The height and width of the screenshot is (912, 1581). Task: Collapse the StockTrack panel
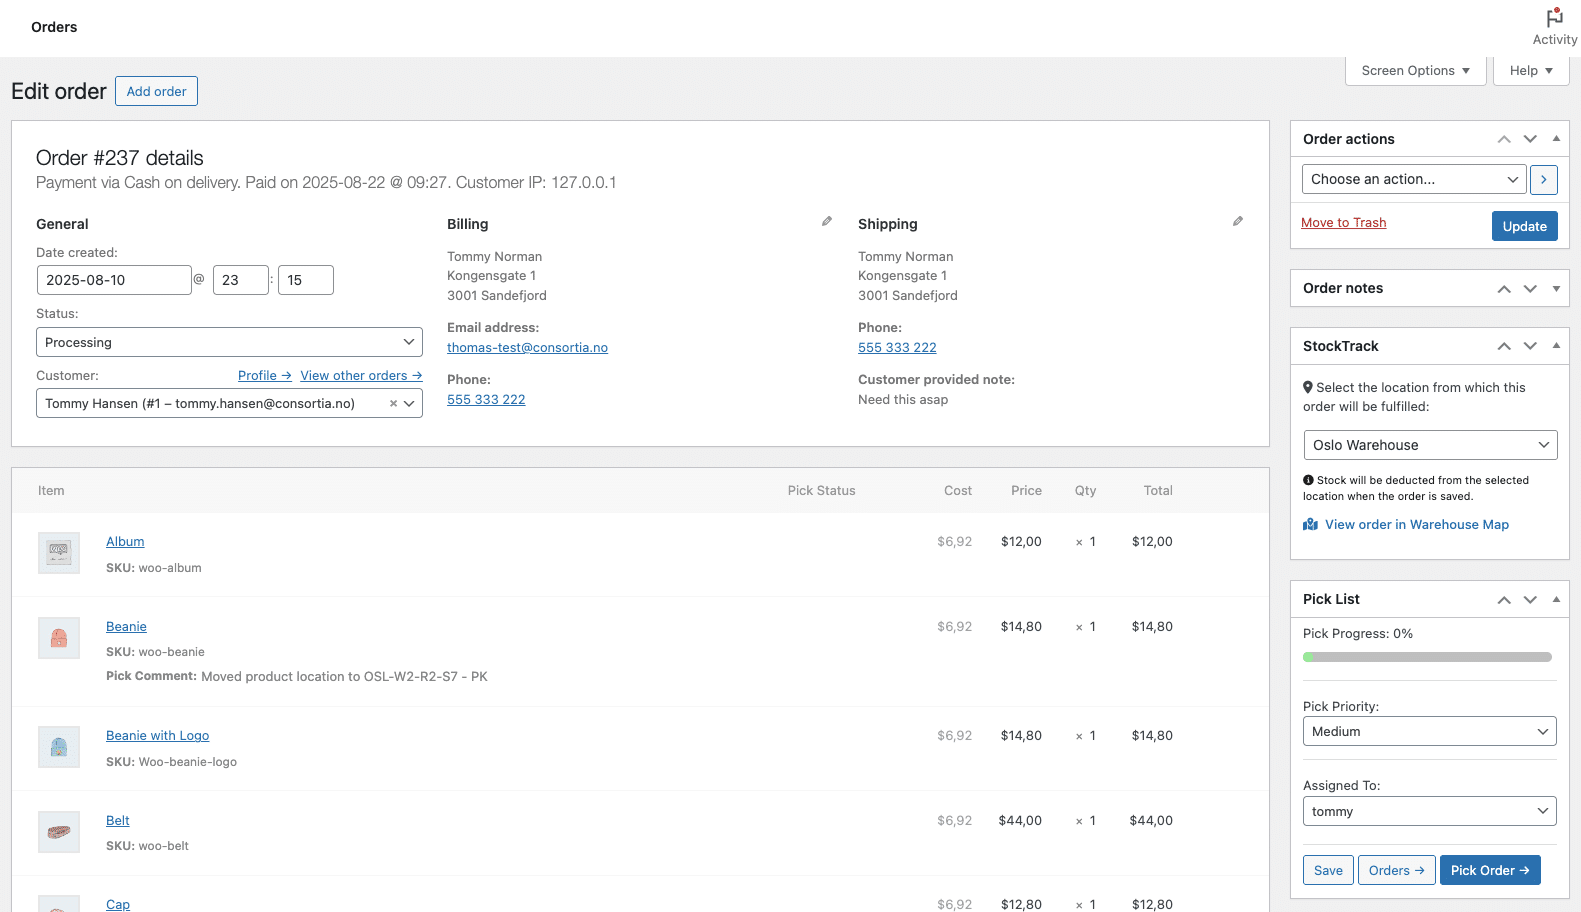point(1556,346)
